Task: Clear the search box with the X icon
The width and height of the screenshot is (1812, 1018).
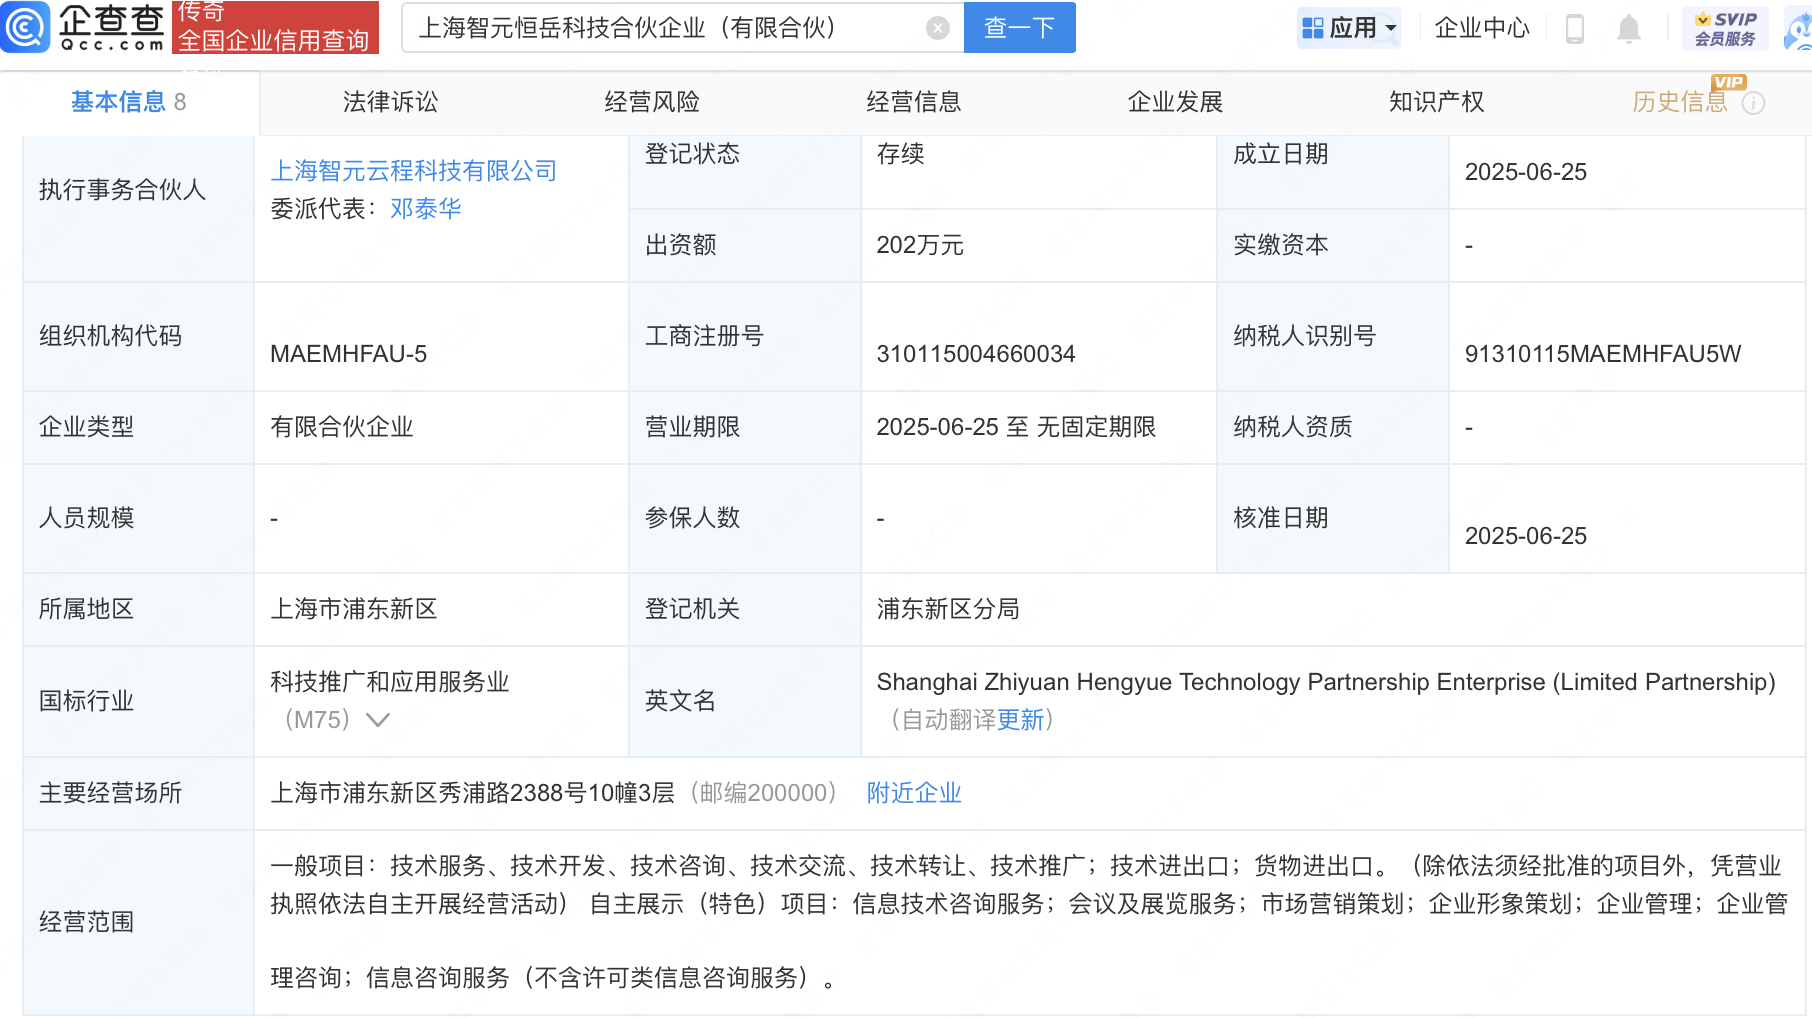Action: (937, 28)
